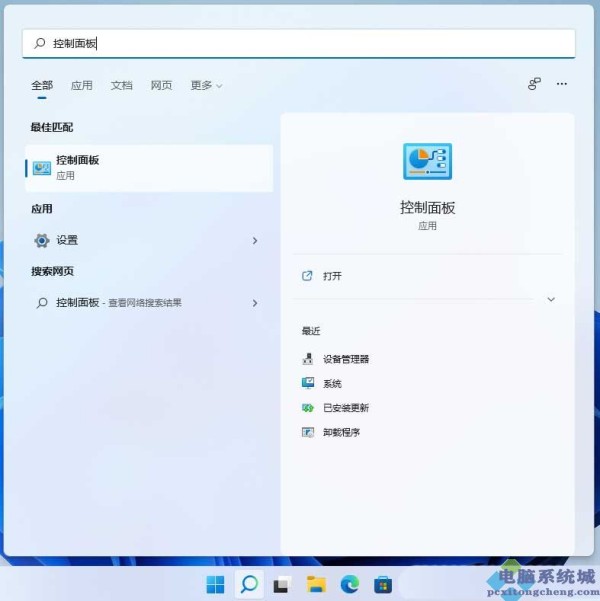Click the magnifier icon in search box

coord(39,43)
